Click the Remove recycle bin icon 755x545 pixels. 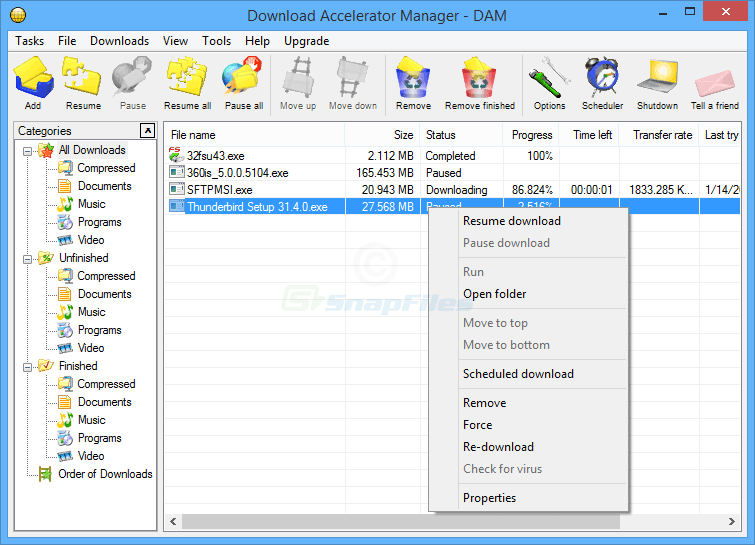click(413, 77)
